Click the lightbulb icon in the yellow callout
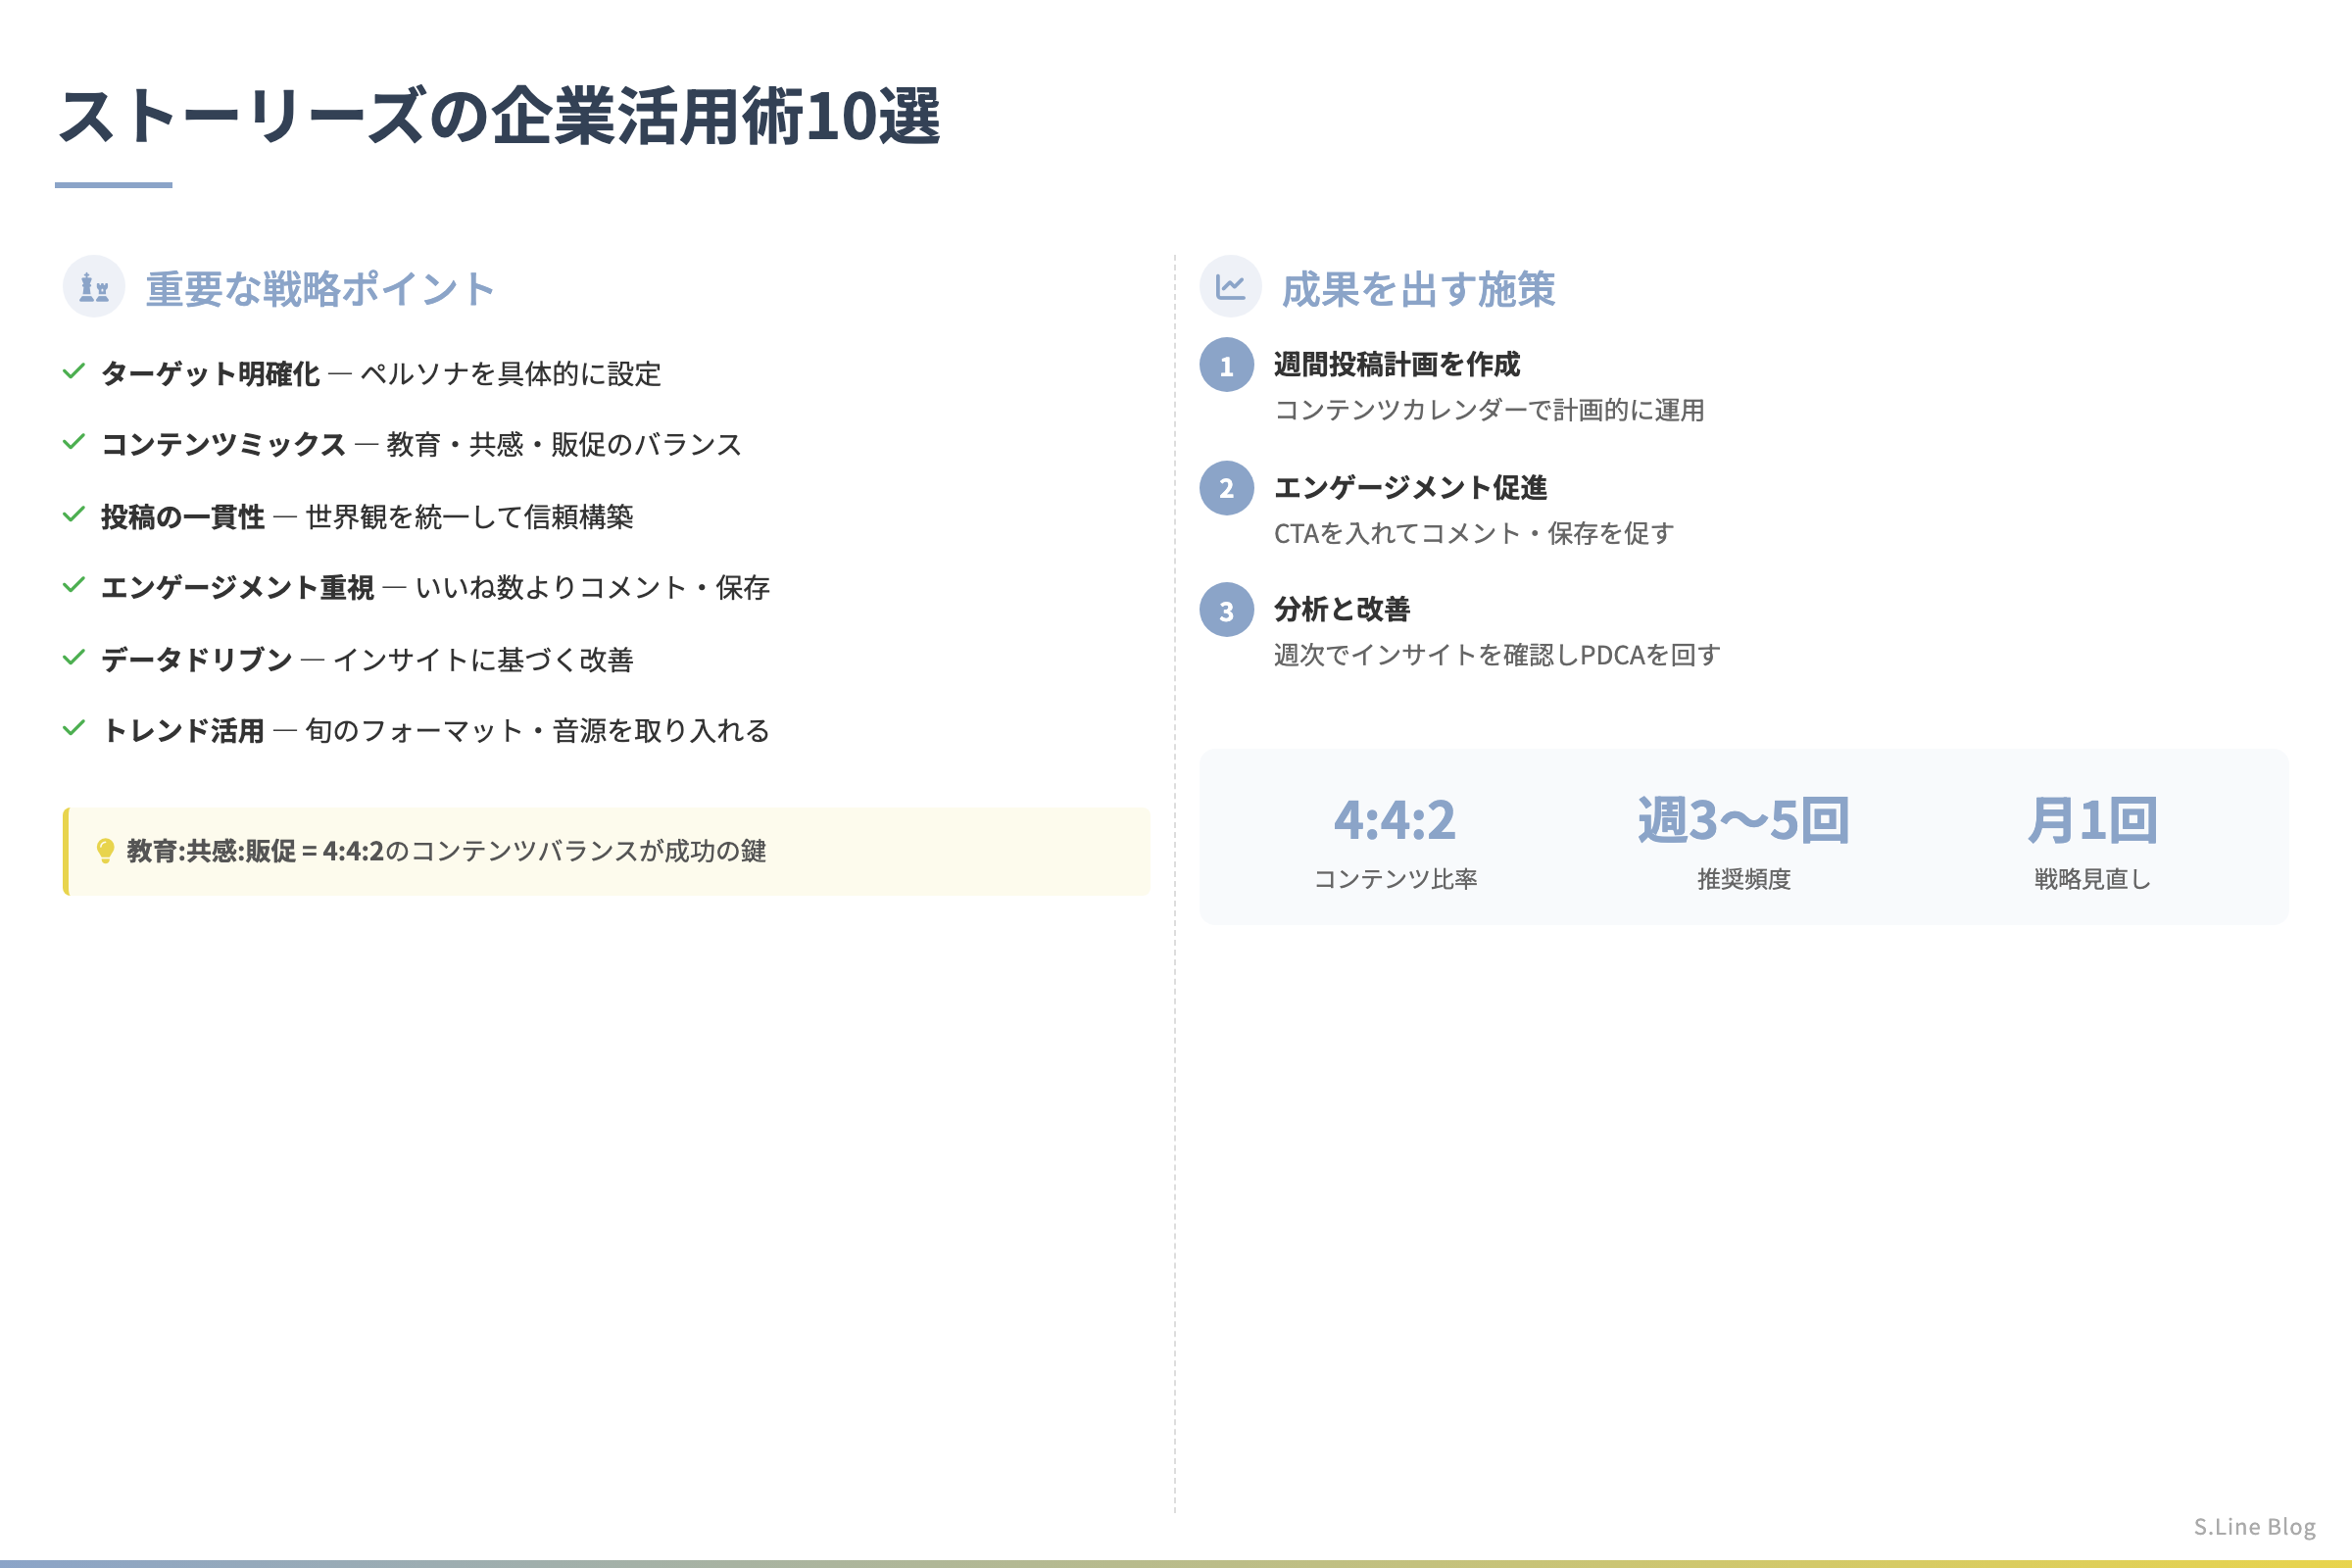 [105, 851]
